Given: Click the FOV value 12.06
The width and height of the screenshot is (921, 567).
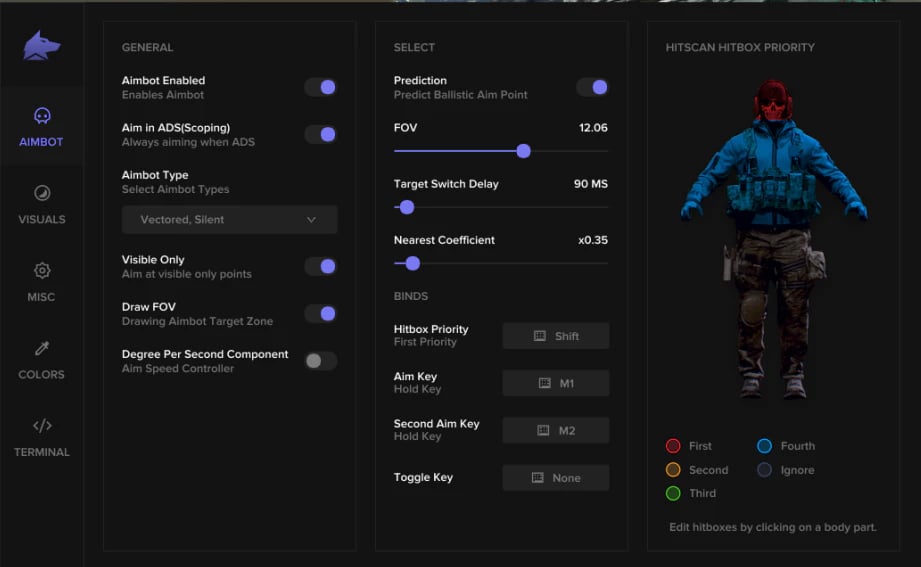Looking at the screenshot, I should click(x=593, y=128).
